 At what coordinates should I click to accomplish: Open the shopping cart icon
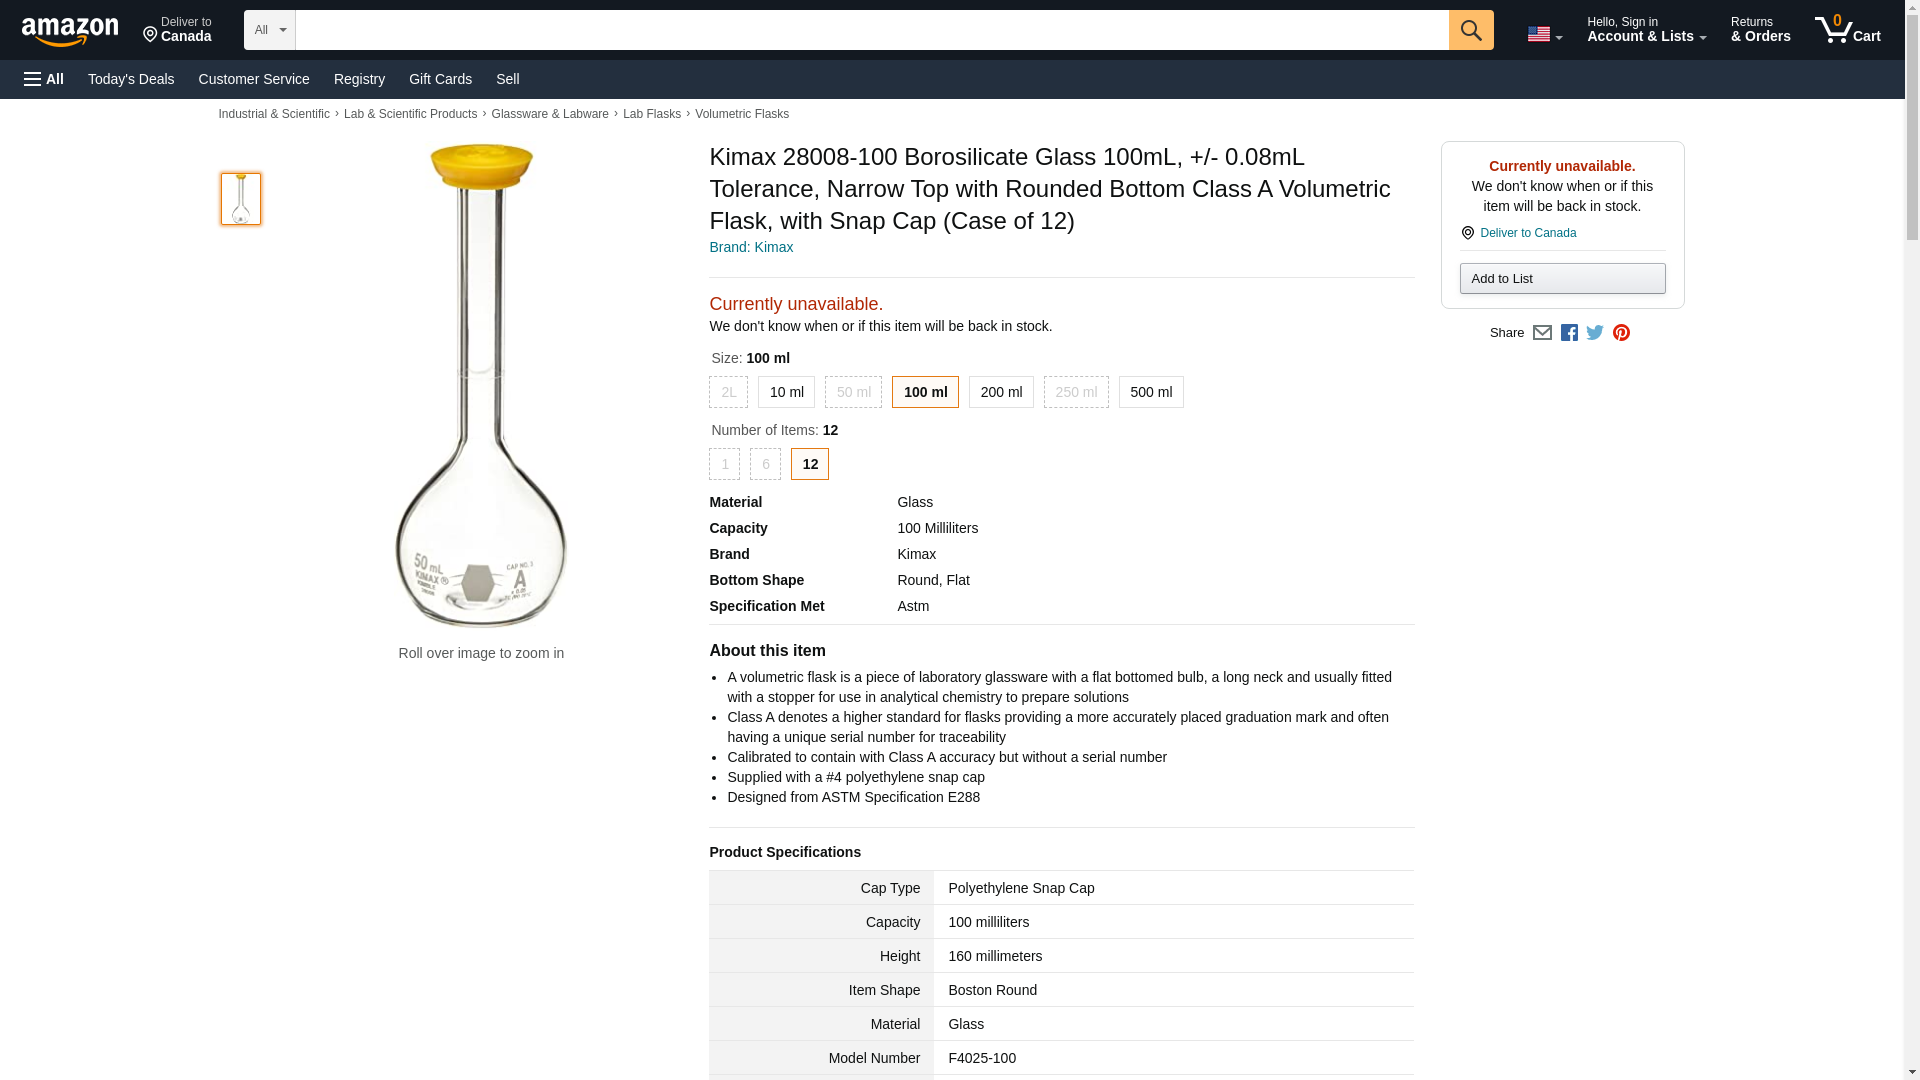pos(1847,30)
